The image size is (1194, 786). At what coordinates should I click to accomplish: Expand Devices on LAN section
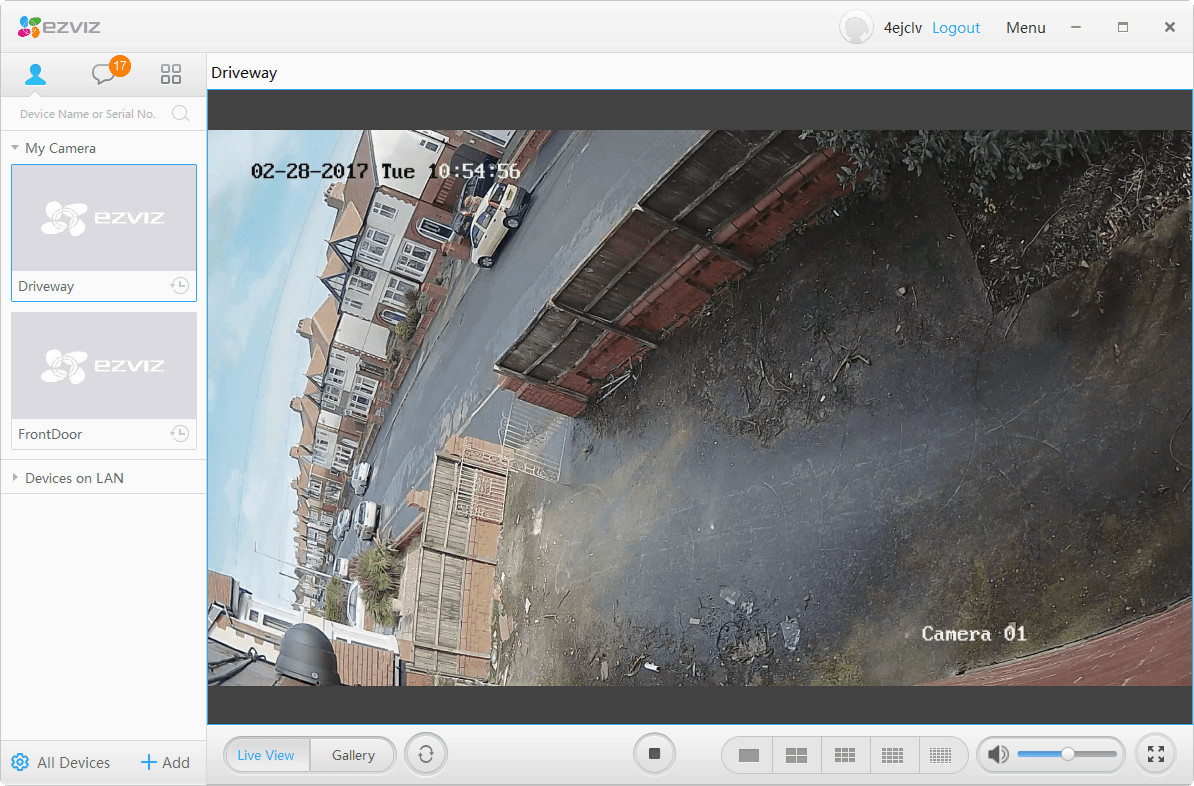[16, 478]
